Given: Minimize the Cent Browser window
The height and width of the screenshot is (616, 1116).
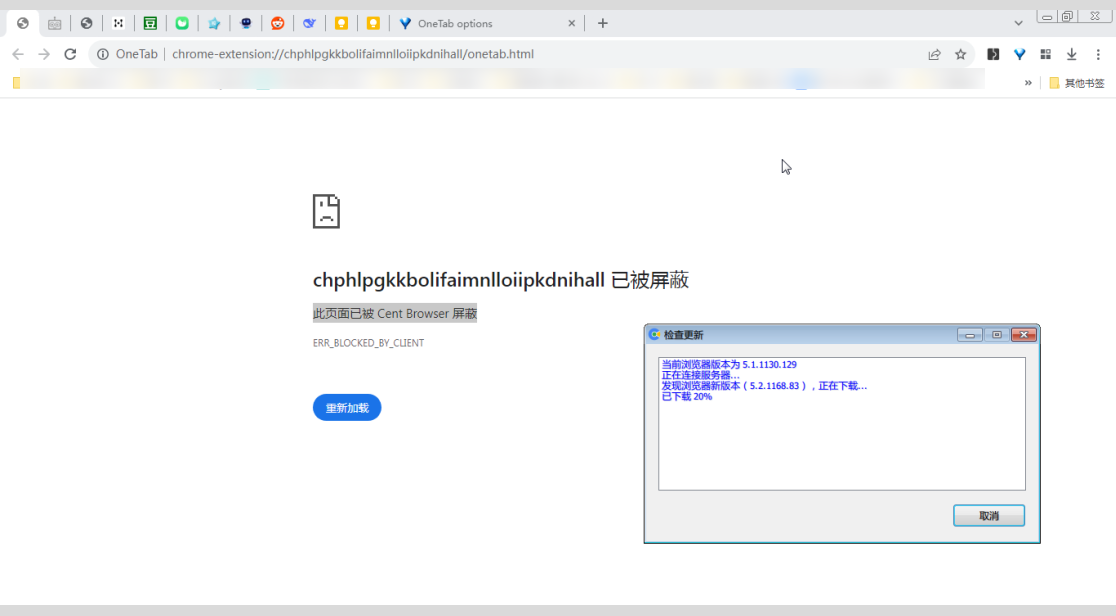Looking at the screenshot, I should (x=1046, y=16).
